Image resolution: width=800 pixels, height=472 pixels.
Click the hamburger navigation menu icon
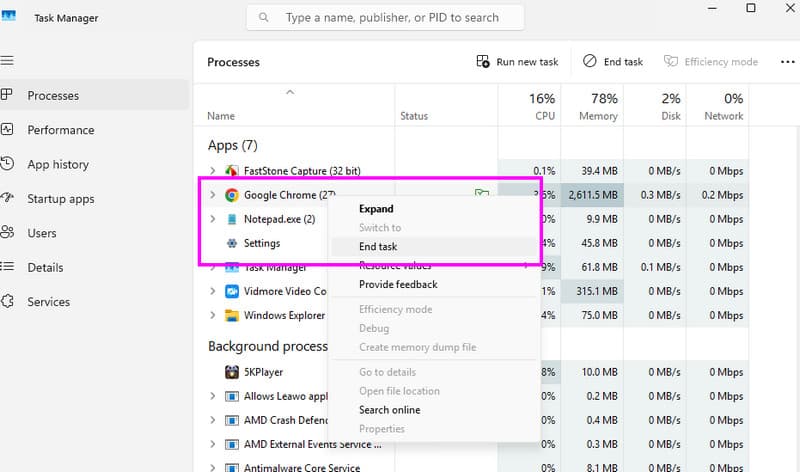pos(7,61)
